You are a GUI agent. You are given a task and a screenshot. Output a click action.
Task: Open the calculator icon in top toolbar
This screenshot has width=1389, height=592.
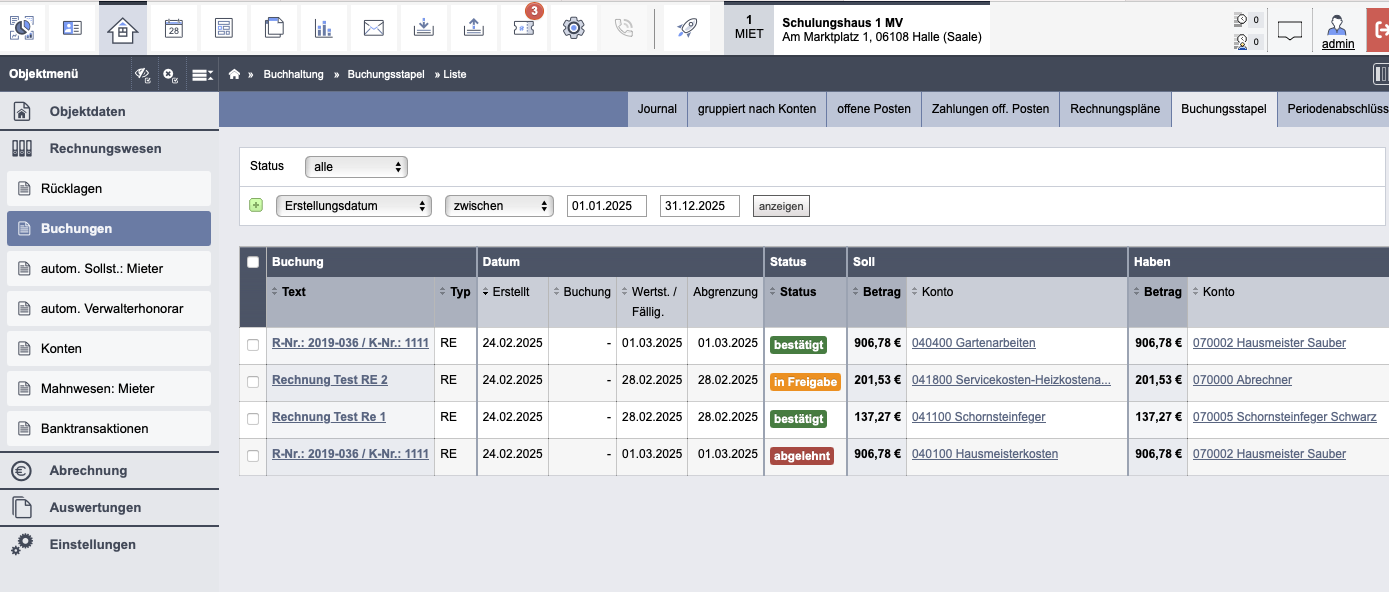[x=224, y=28]
